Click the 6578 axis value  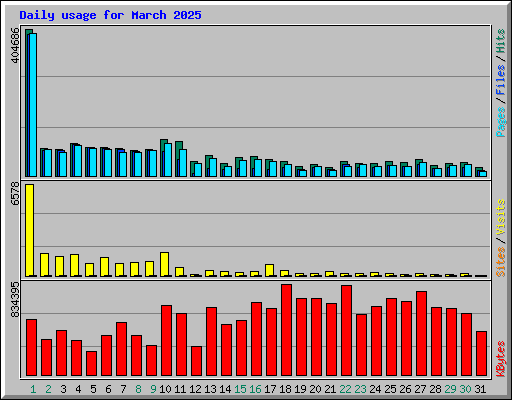pos(15,193)
